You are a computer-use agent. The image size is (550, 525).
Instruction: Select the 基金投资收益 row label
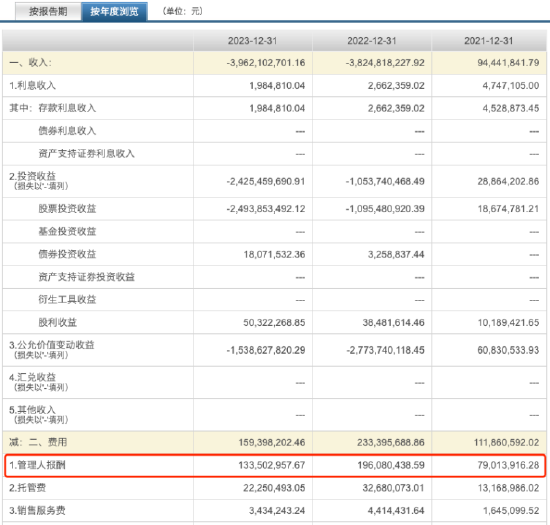coord(67,231)
